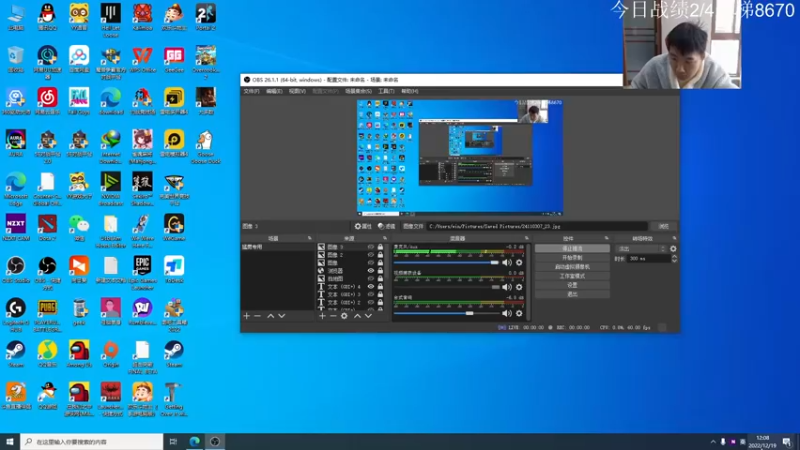Image resolution: width=800 pixels, height=450 pixels.
Task: Toggle visibility of 文本 (GDI+) 3 source
Action: pyautogui.click(x=371, y=294)
